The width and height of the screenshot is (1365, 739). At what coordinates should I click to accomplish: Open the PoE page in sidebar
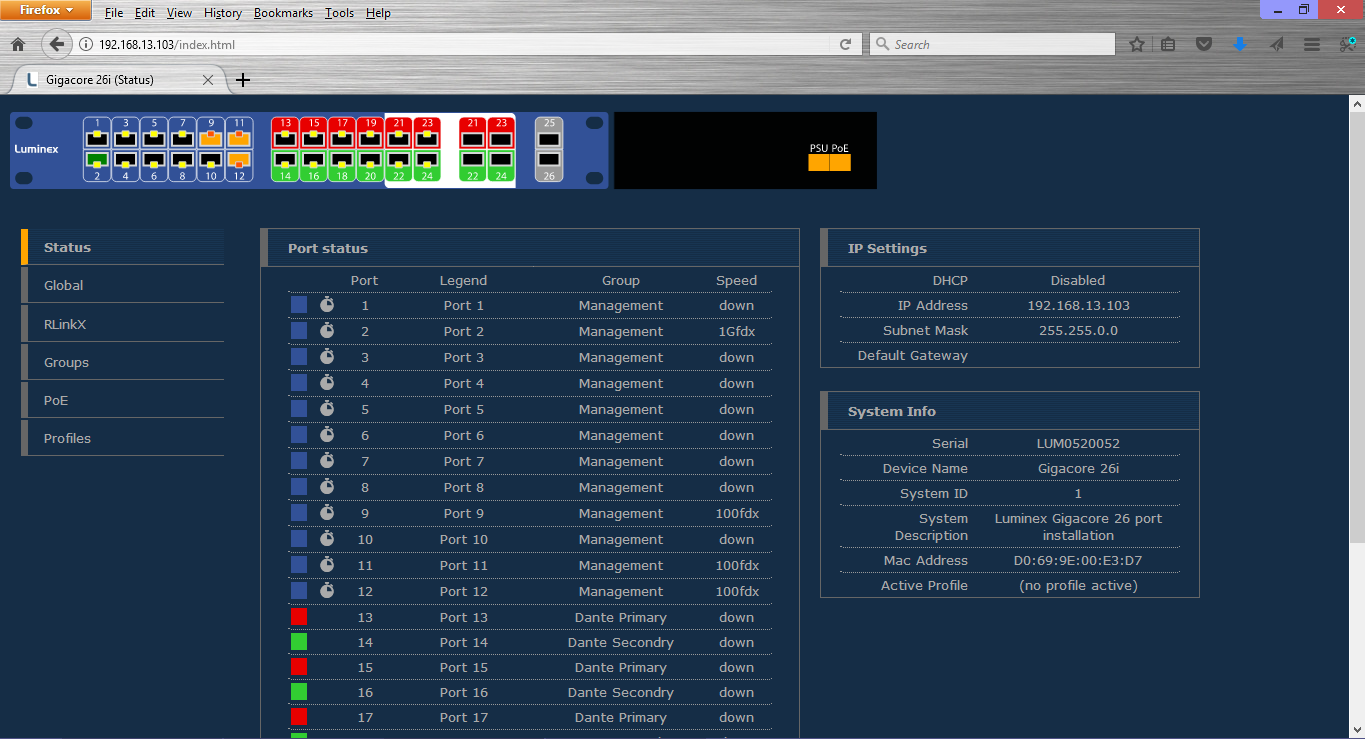(122, 400)
